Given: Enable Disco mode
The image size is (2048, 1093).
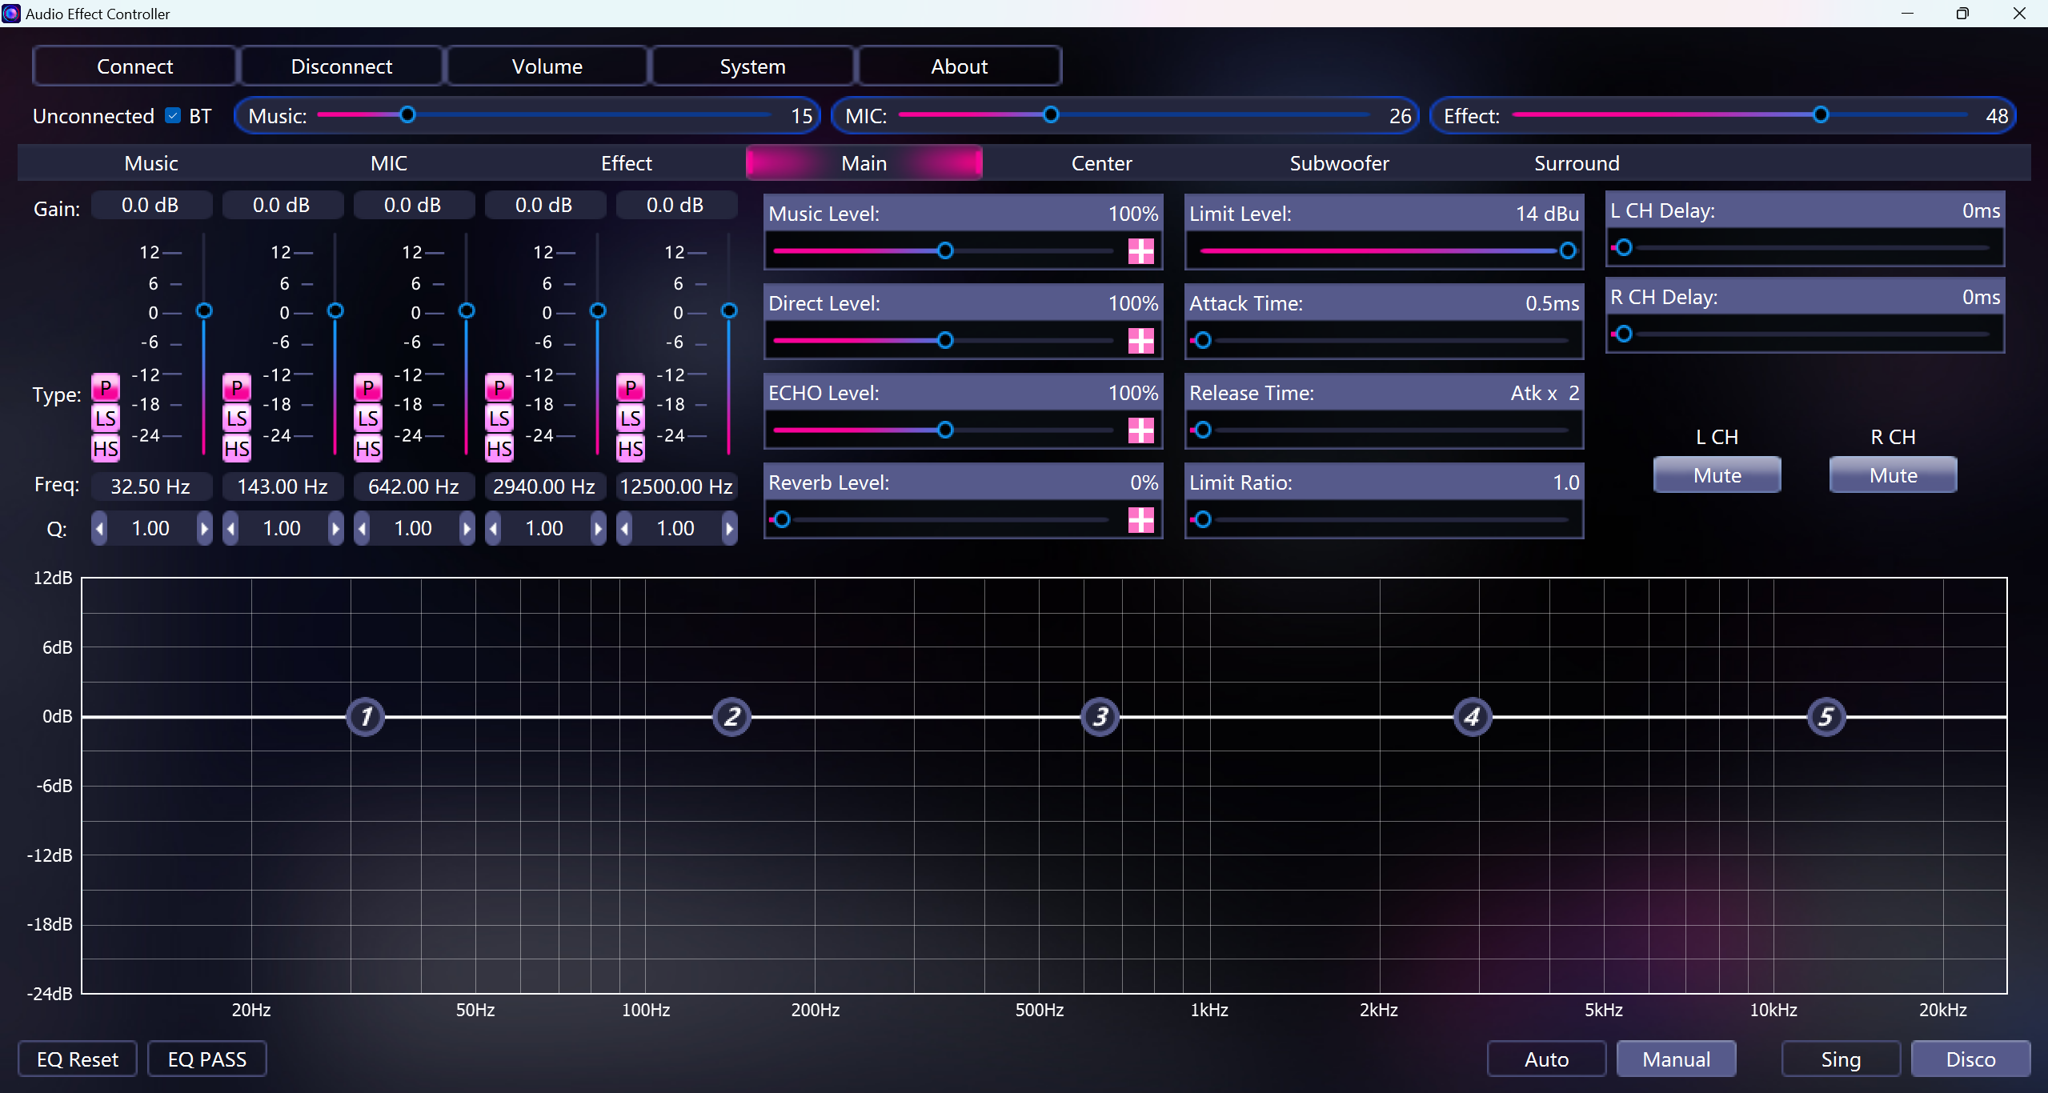Looking at the screenshot, I should click(x=1971, y=1059).
